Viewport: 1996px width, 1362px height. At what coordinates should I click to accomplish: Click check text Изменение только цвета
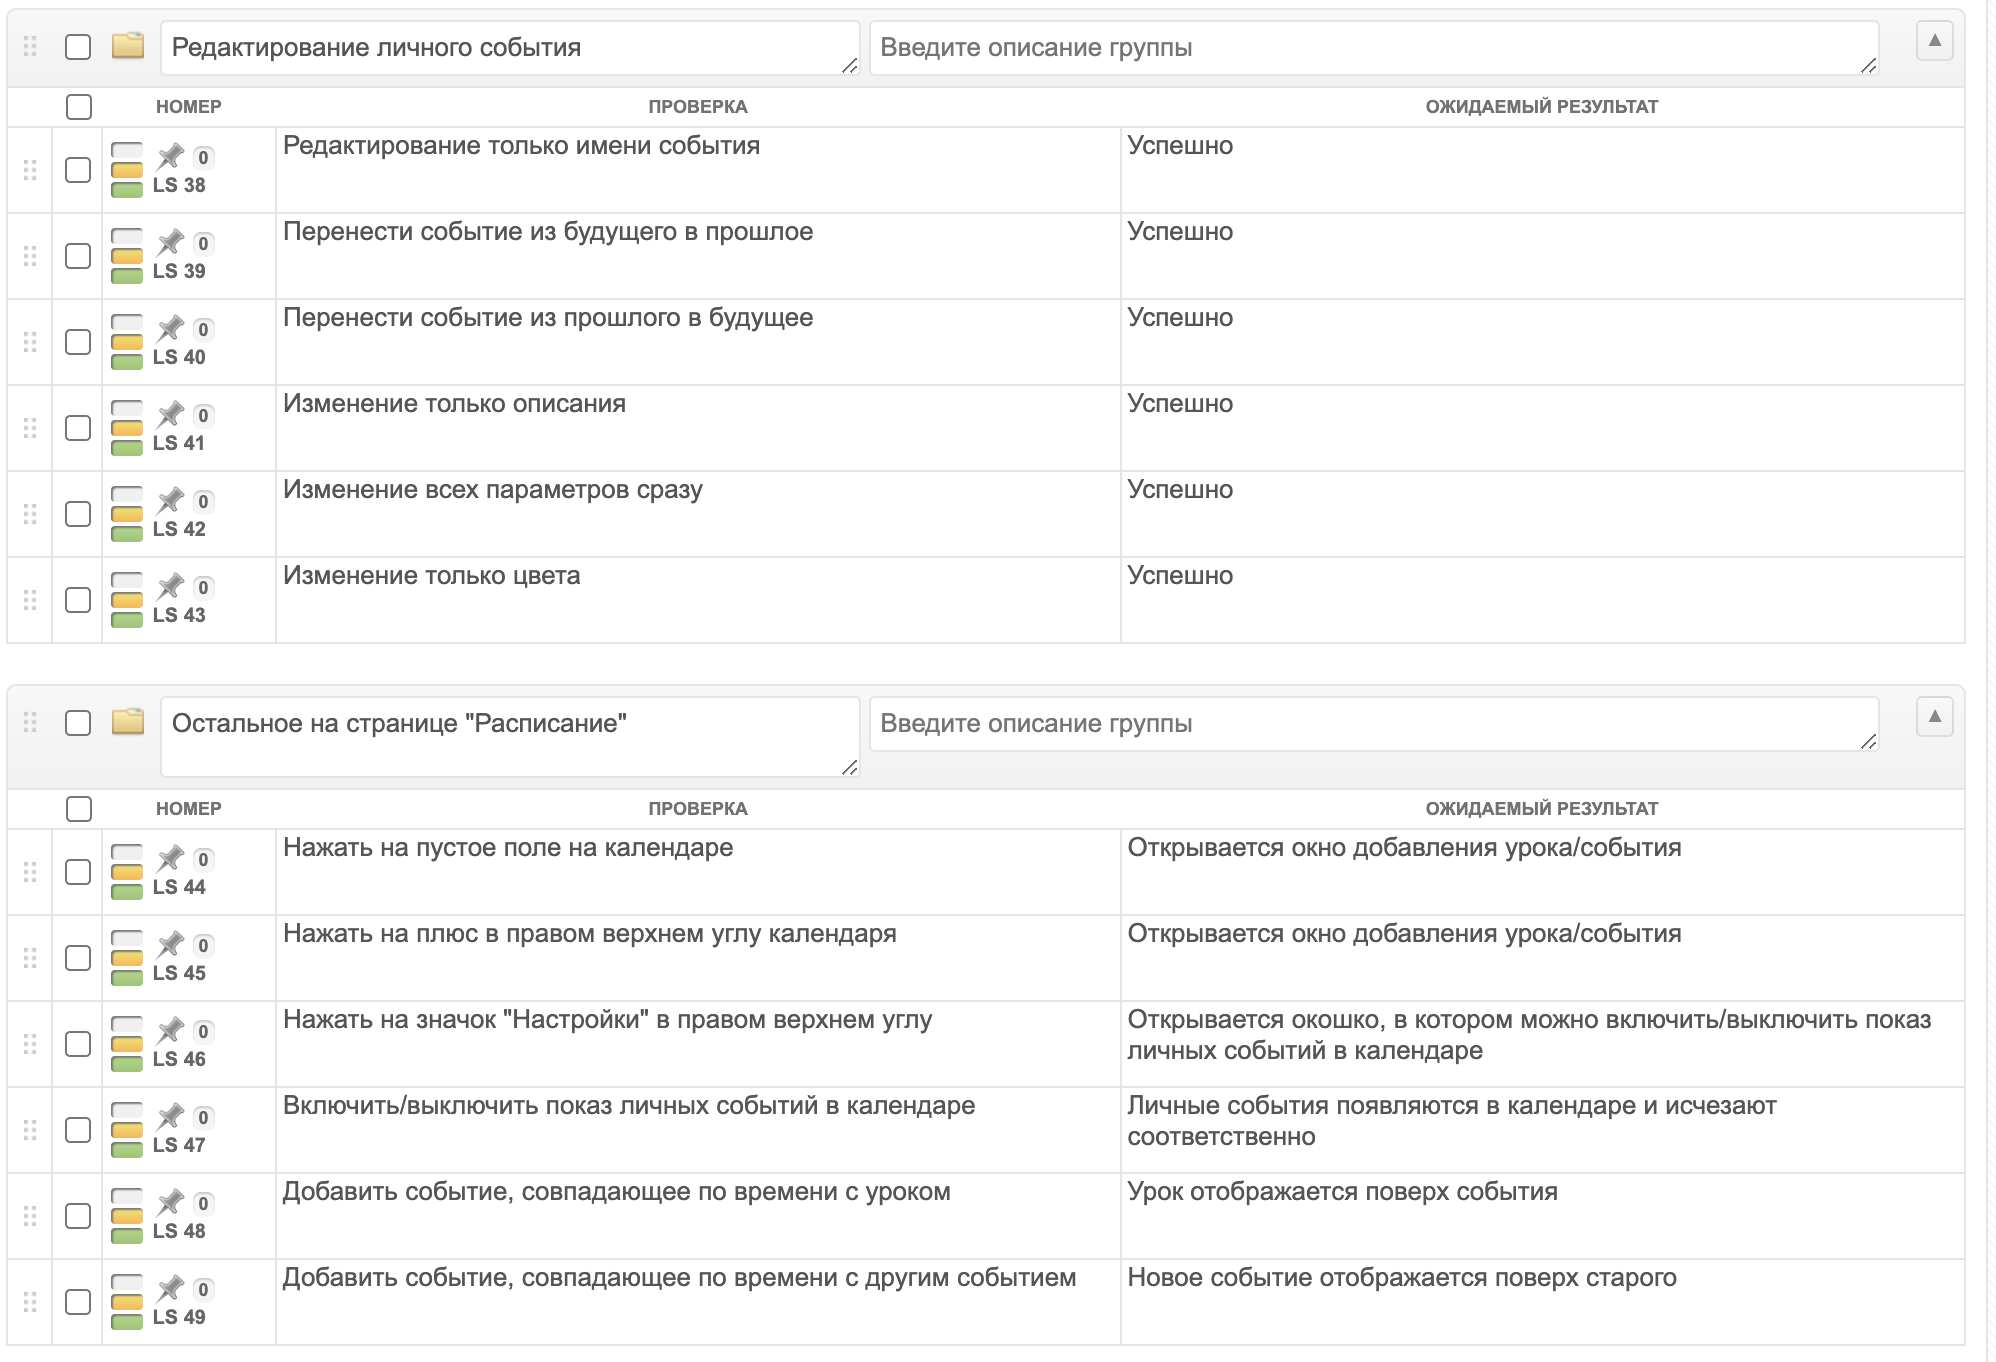click(432, 575)
